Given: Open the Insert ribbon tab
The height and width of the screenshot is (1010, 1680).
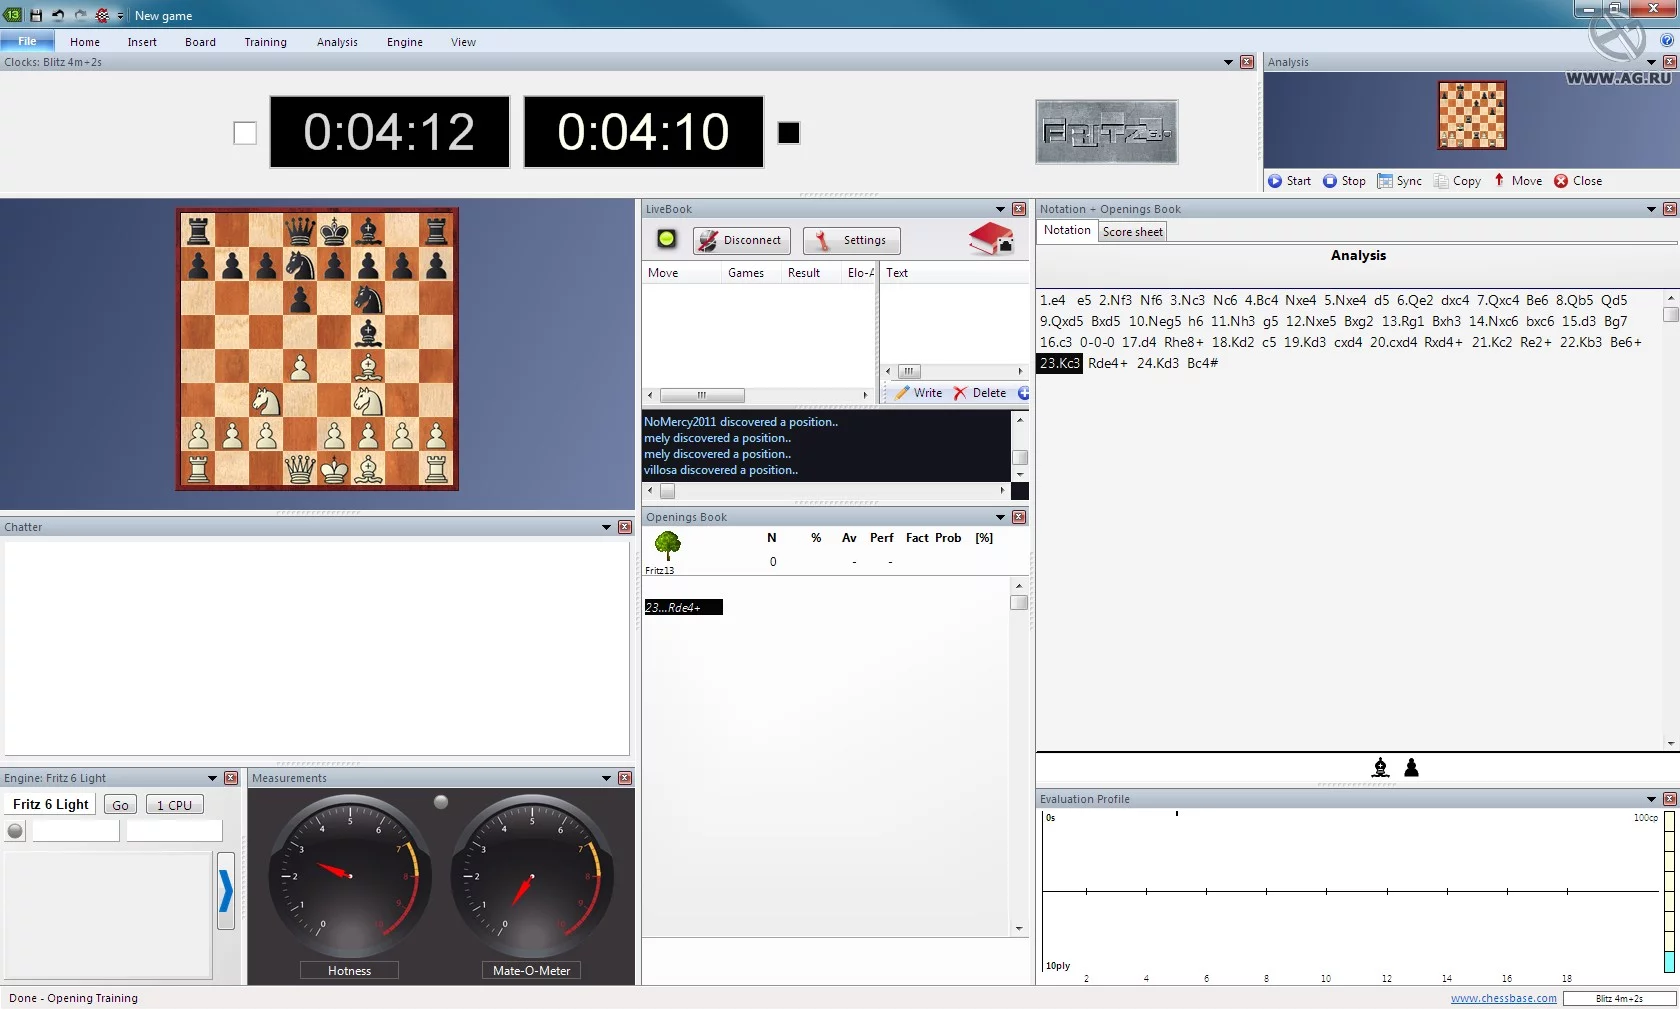Looking at the screenshot, I should click(142, 42).
